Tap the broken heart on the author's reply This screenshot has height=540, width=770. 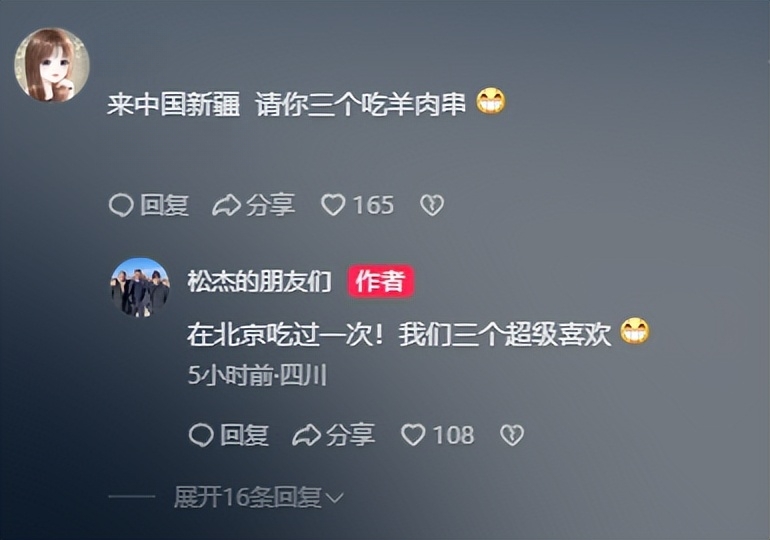(512, 435)
